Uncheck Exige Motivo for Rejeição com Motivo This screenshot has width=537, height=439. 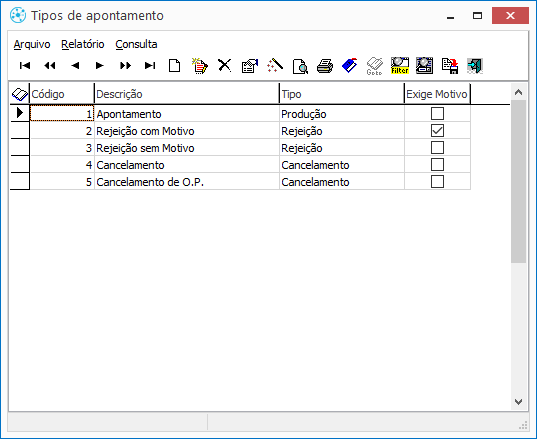(x=437, y=131)
